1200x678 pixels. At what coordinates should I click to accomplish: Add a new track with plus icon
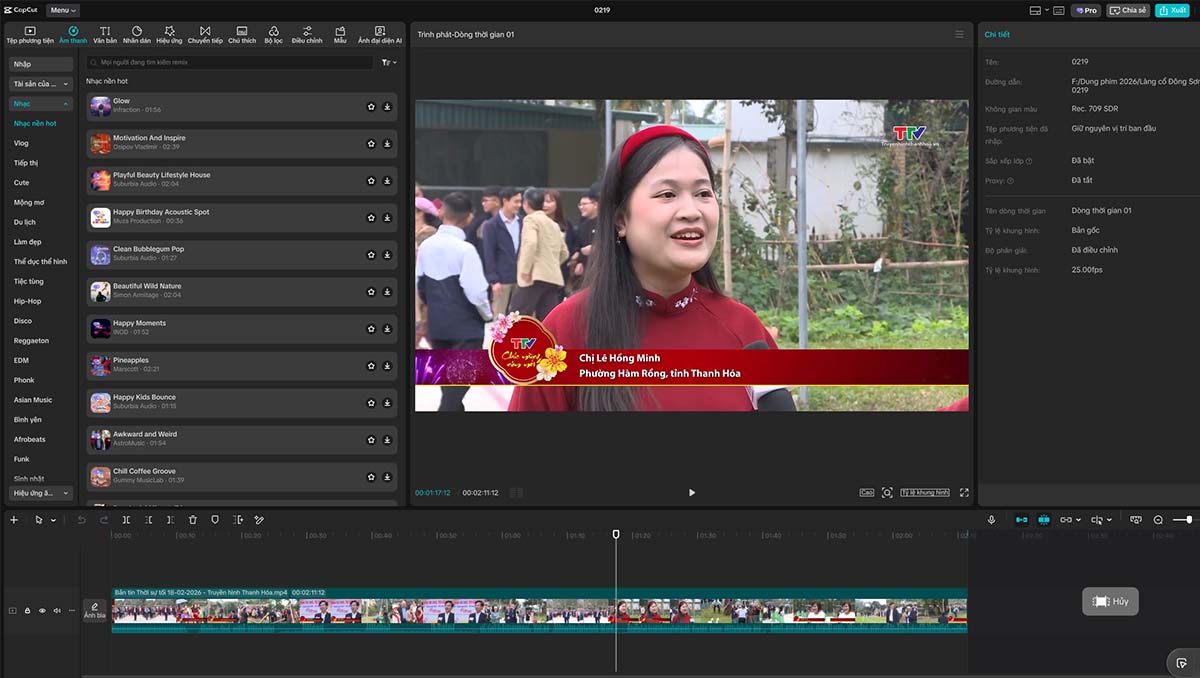pos(14,520)
